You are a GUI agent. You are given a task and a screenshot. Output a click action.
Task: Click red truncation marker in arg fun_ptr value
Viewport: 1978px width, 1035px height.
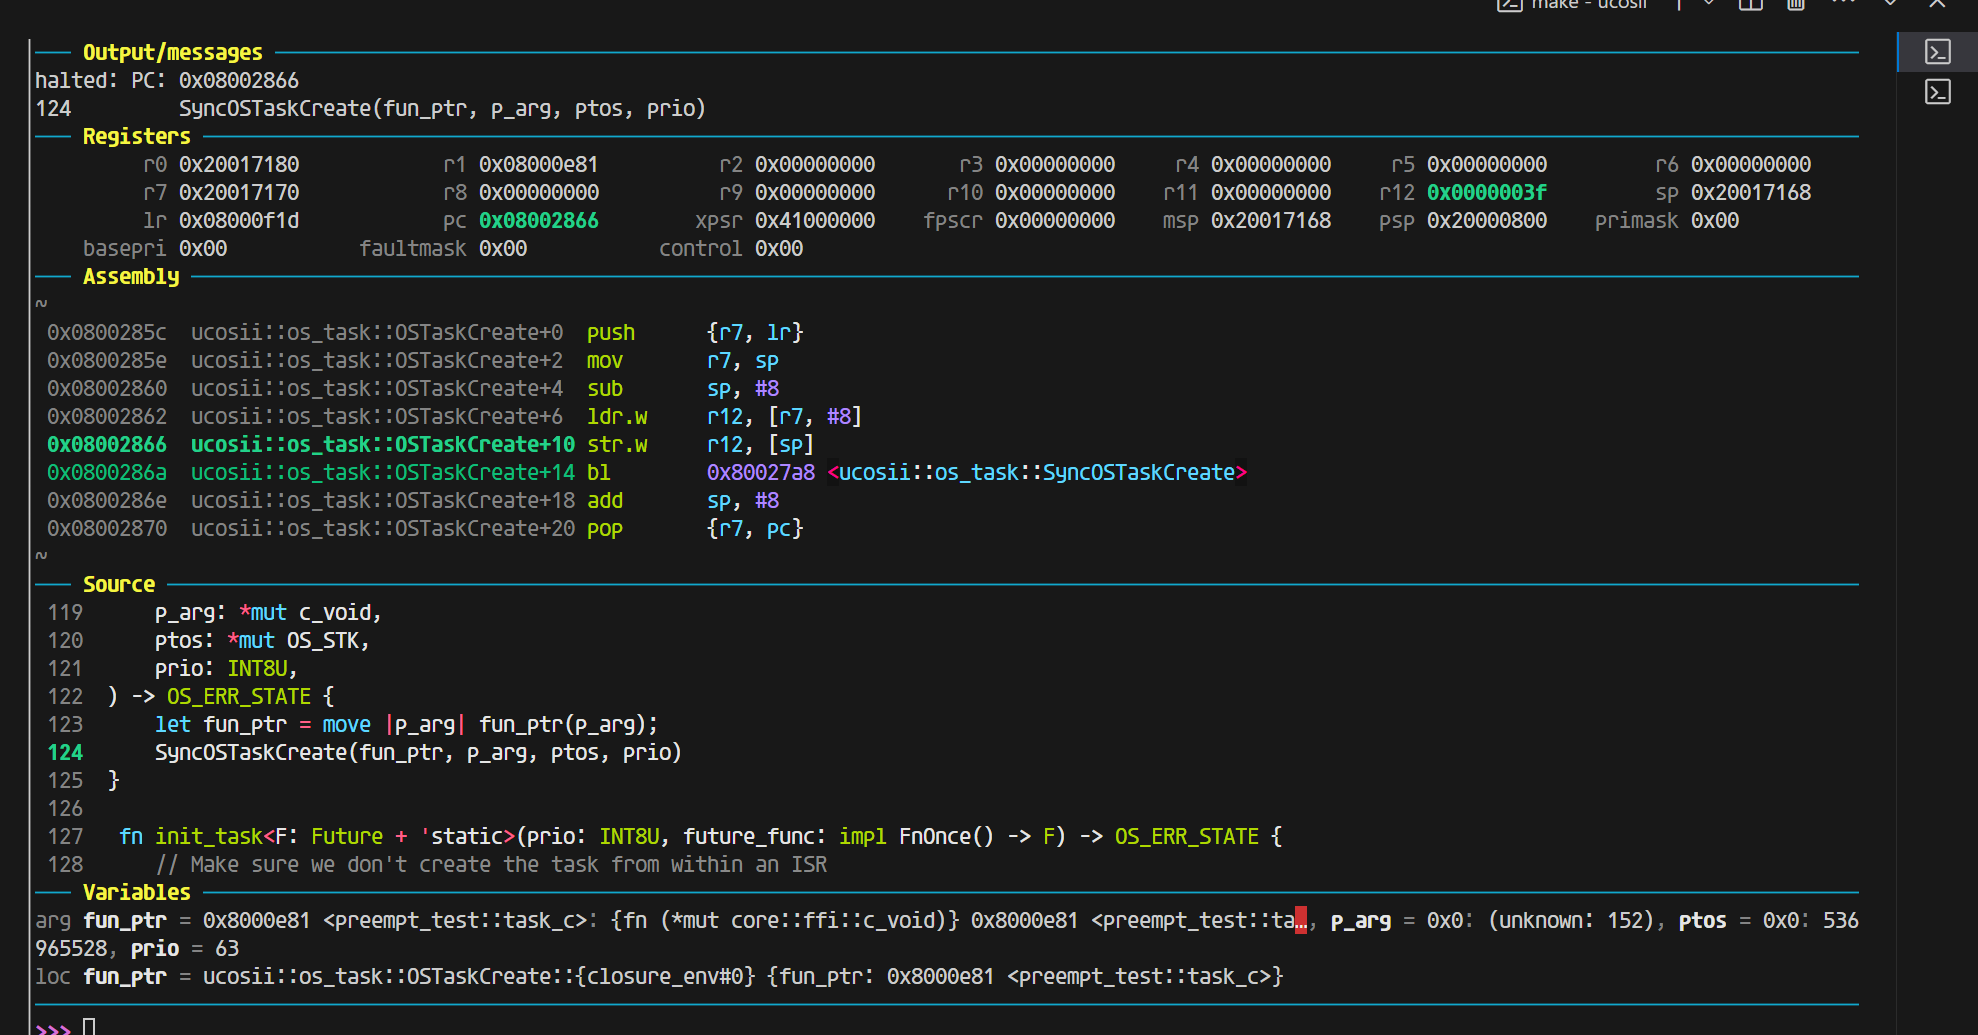coord(1300,920)
